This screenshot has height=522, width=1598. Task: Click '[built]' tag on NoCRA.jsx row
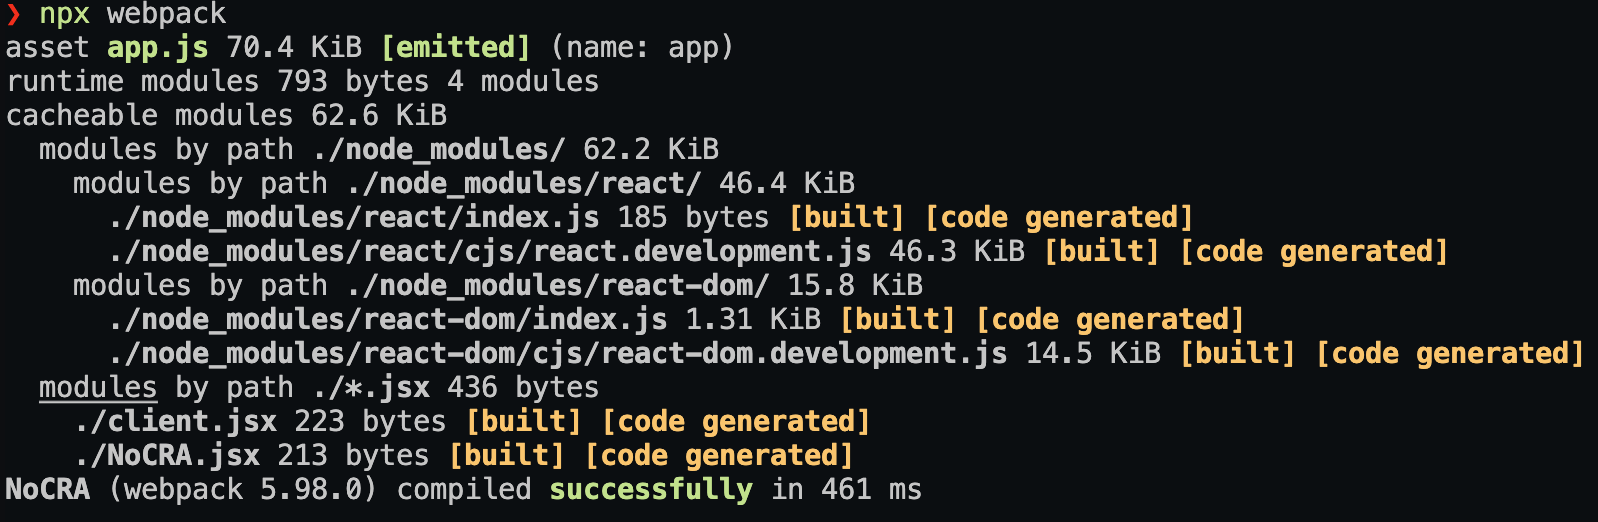[507, 456]
